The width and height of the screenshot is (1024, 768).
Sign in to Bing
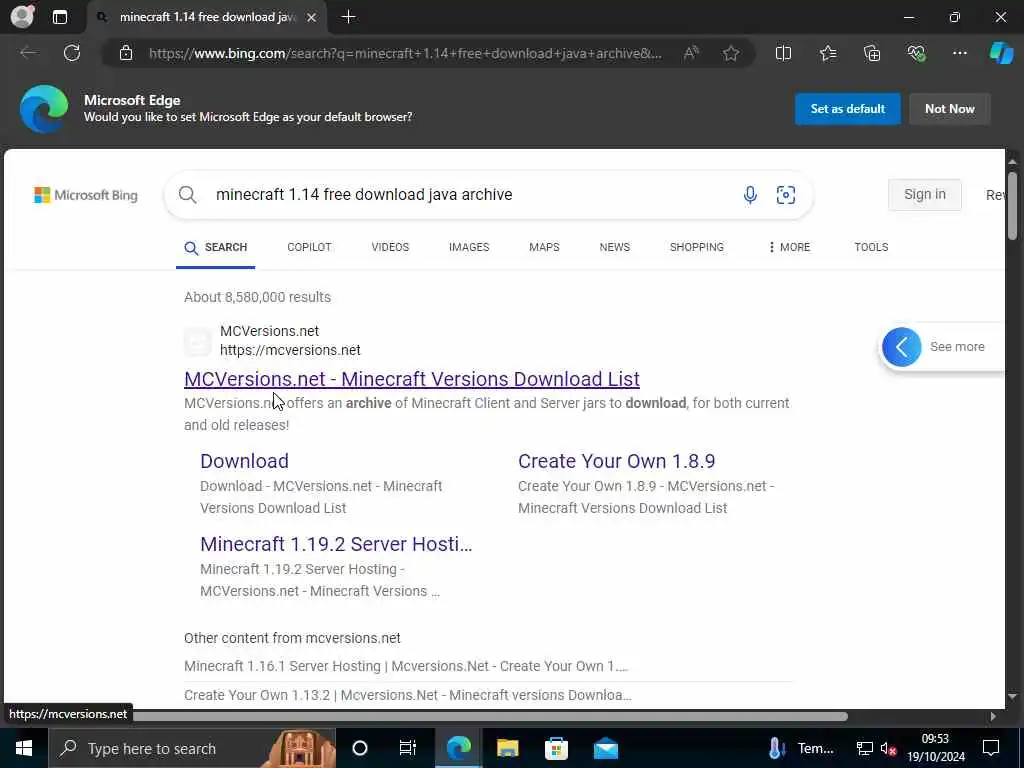924,195
